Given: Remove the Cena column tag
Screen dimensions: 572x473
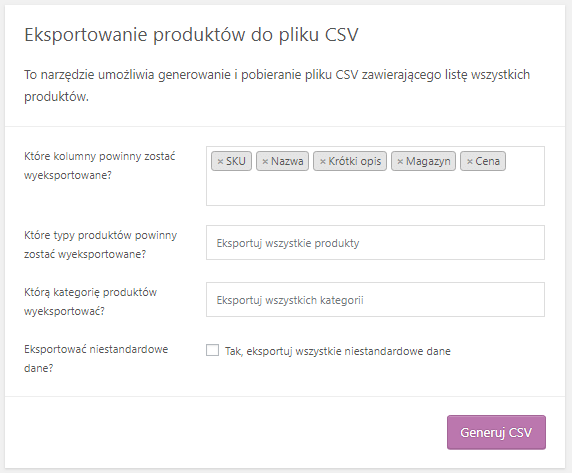Looking at the screenshot, I should click(469, 162).
